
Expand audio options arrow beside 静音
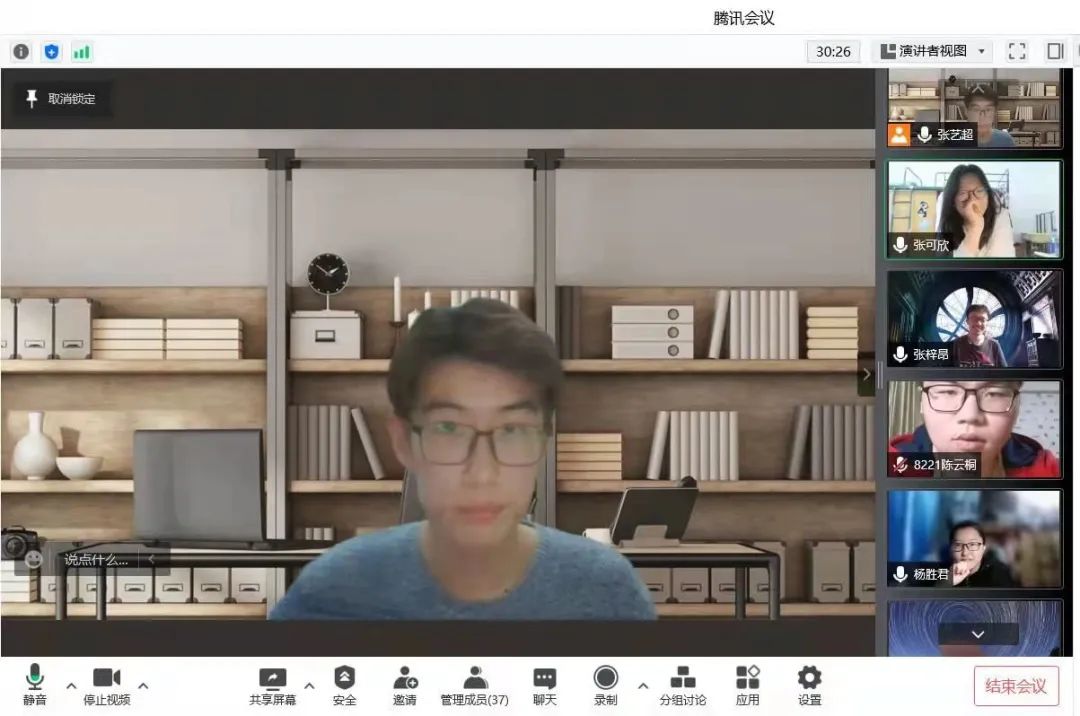[x=71, y=685]
